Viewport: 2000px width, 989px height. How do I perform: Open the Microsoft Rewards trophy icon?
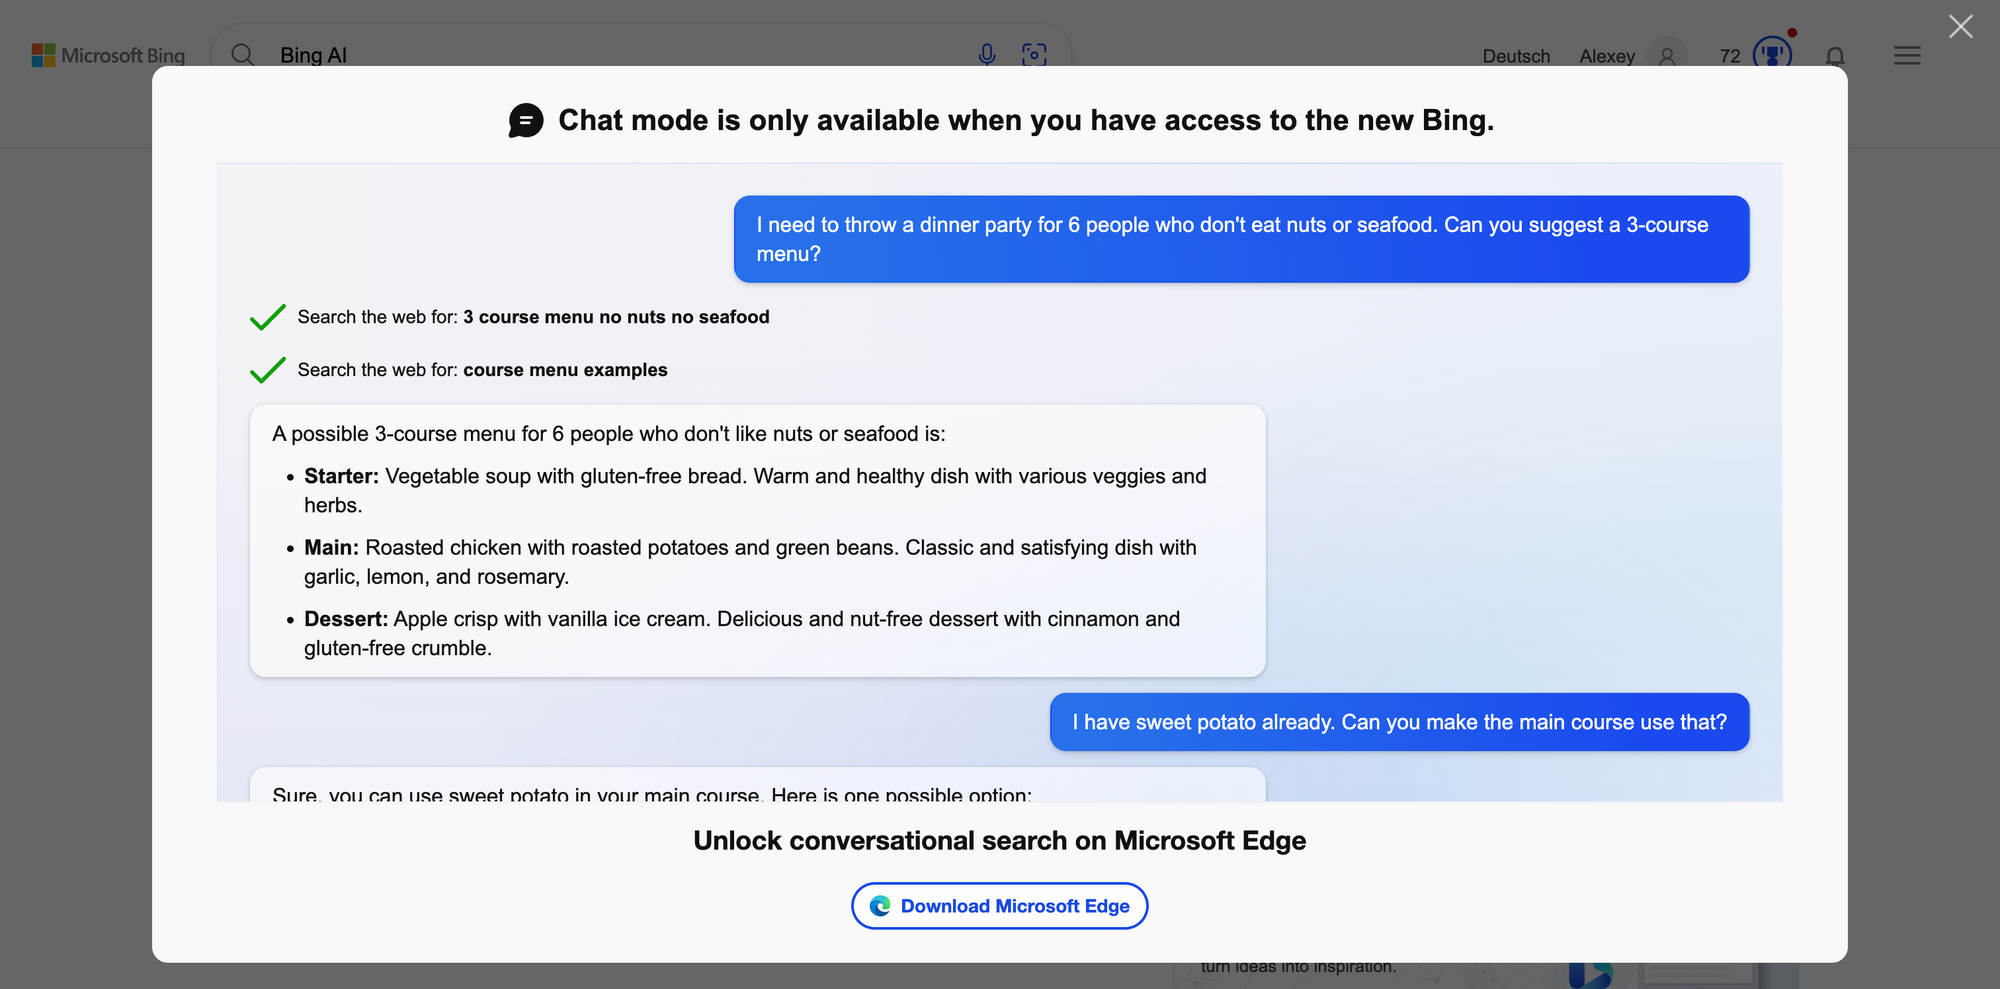(1770, 56)
